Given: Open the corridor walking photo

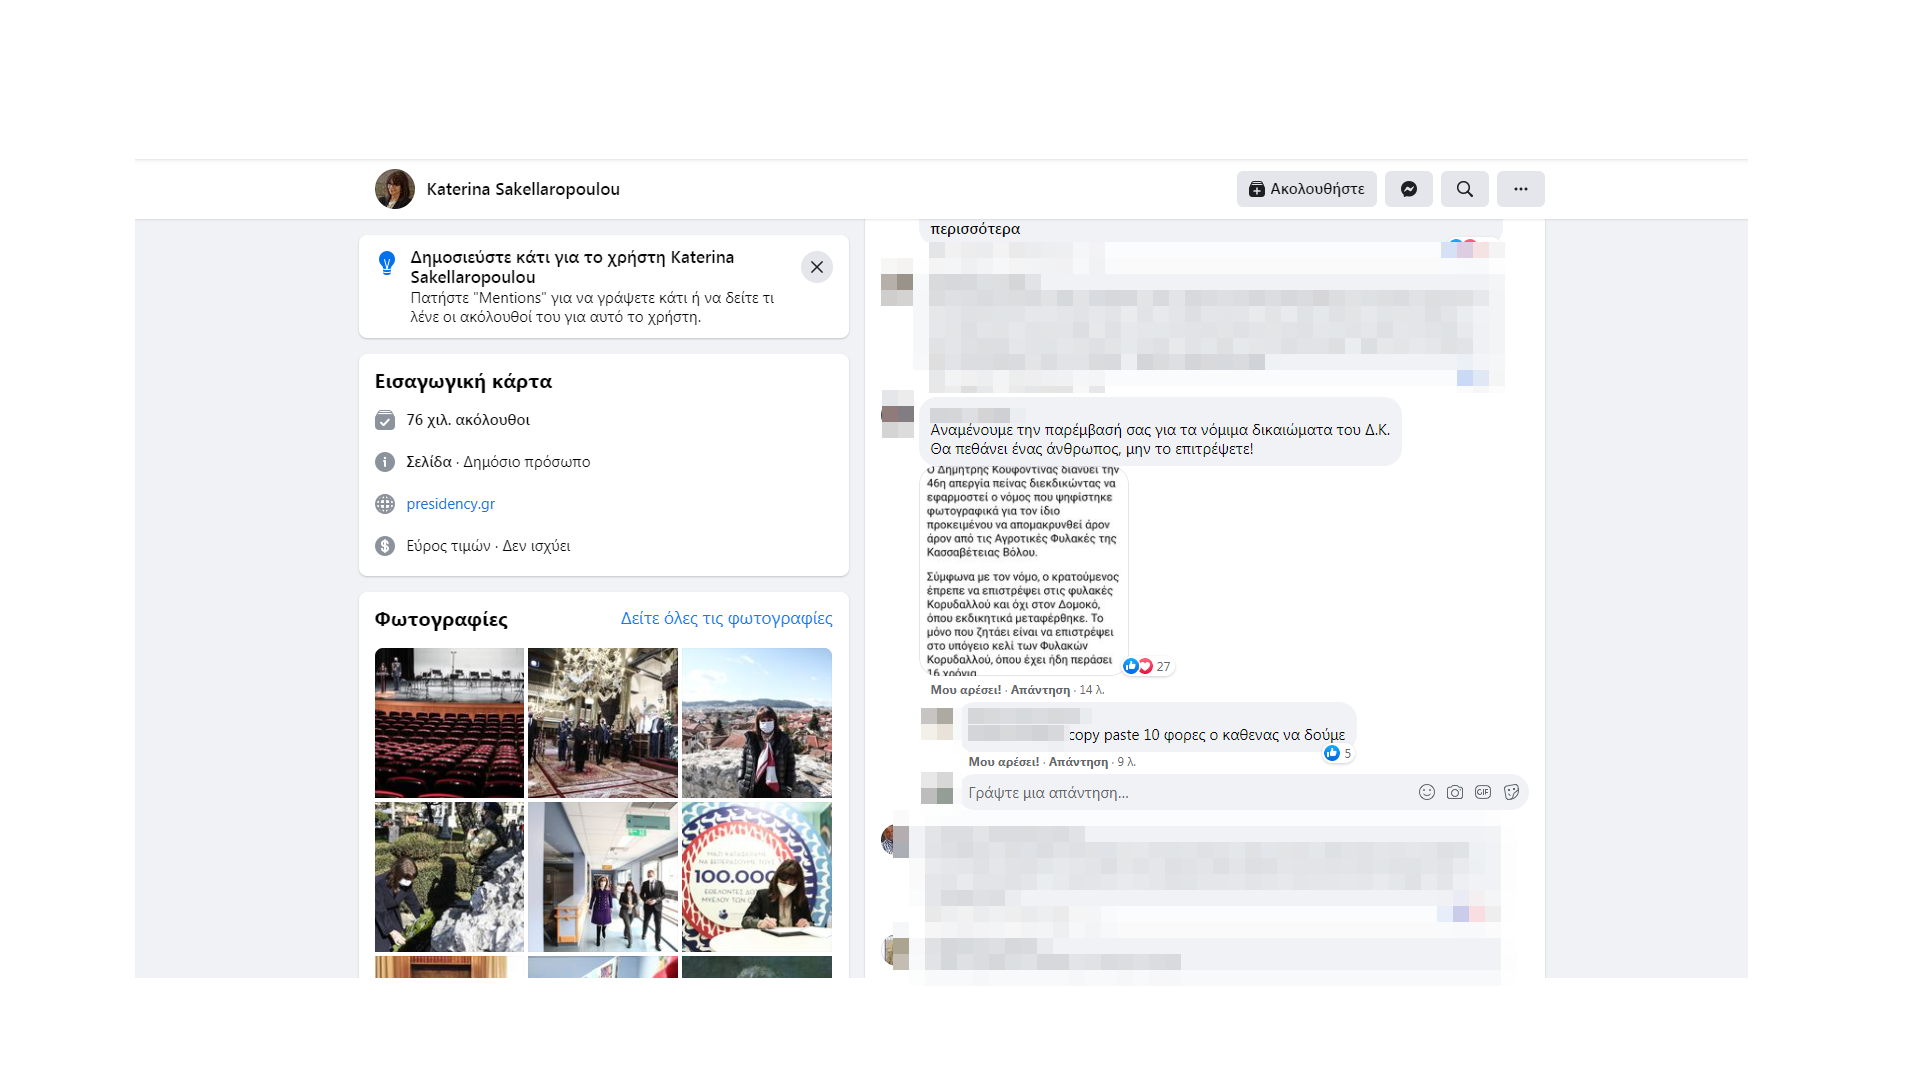Looking at the screenshot, I should [602, 876].
